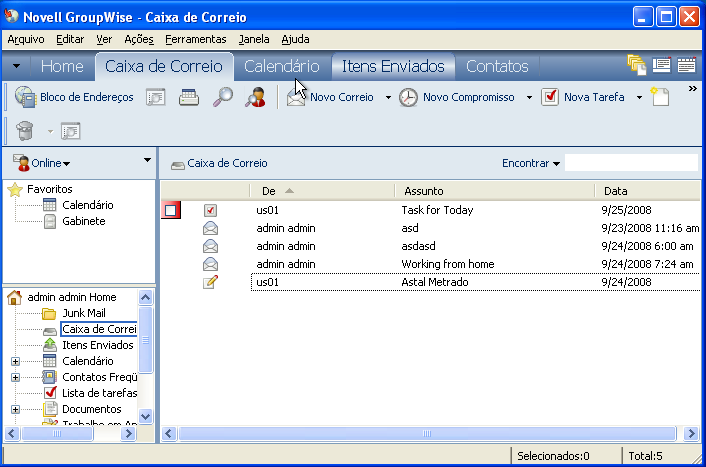Screen dimensions: 706x467
Task: Expand the Novo Correio dropdown arrow
Action: 388,98
